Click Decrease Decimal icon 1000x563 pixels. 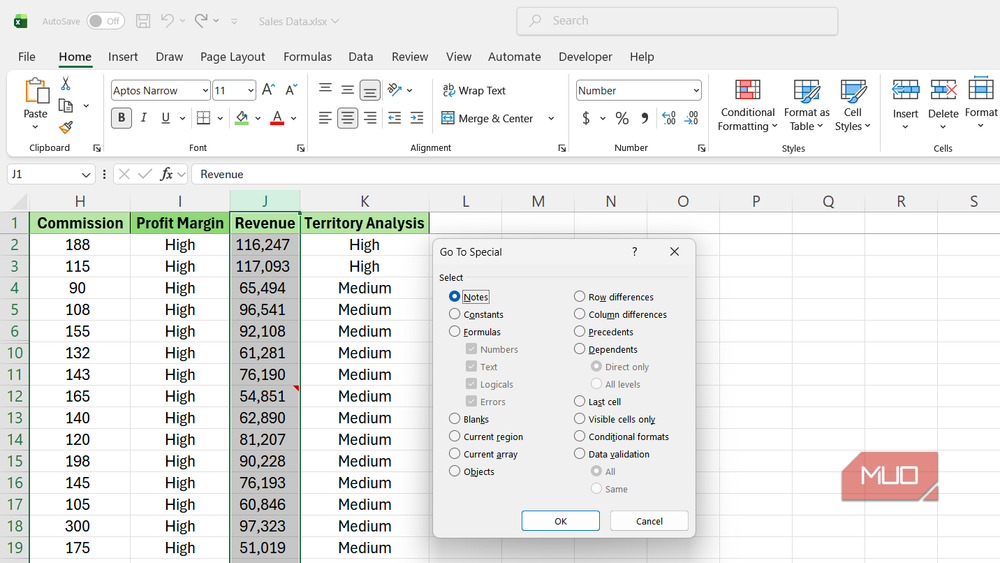[x=691, y=119]
